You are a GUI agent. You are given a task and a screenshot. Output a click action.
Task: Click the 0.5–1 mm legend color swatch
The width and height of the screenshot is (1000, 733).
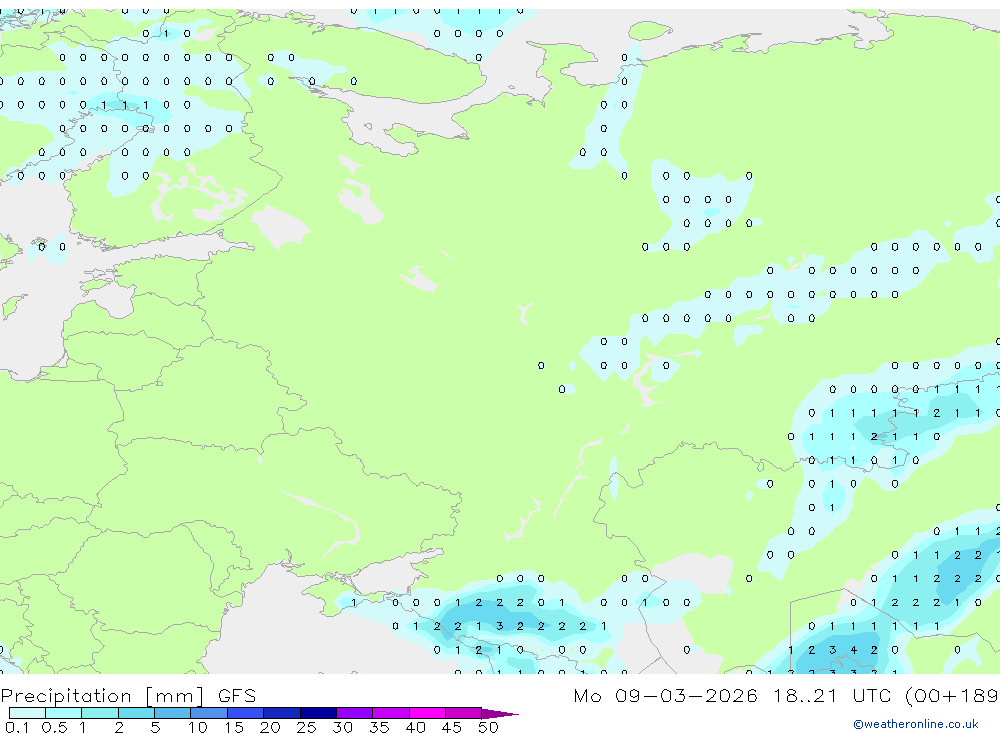point(63,713)
